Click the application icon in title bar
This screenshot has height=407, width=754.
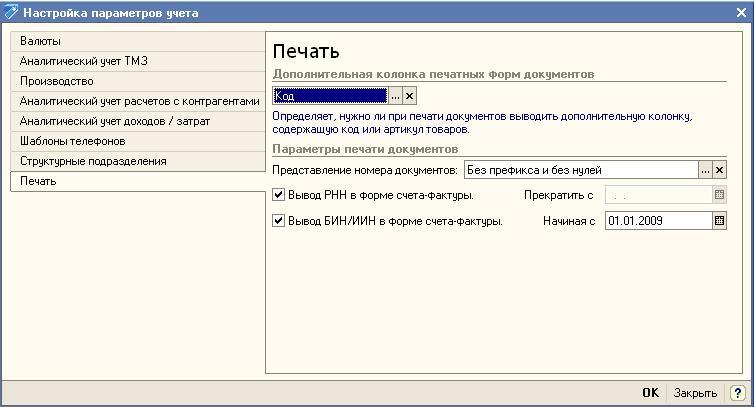[x=11, y=13]
